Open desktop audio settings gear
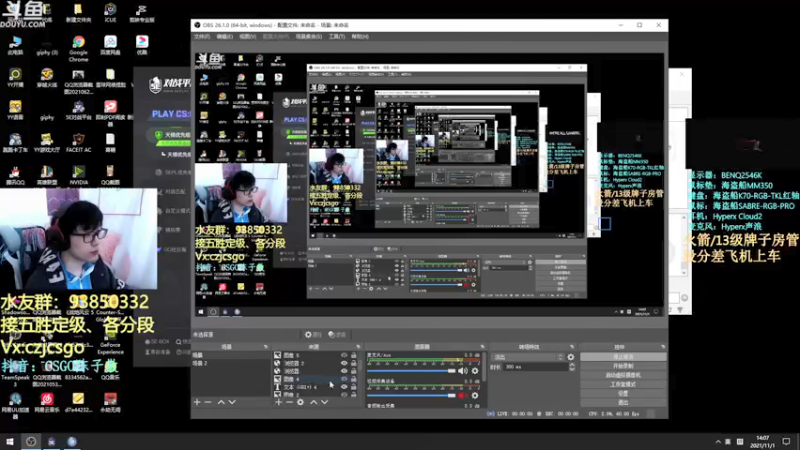The image size is (800, 450). click(475, 395)
